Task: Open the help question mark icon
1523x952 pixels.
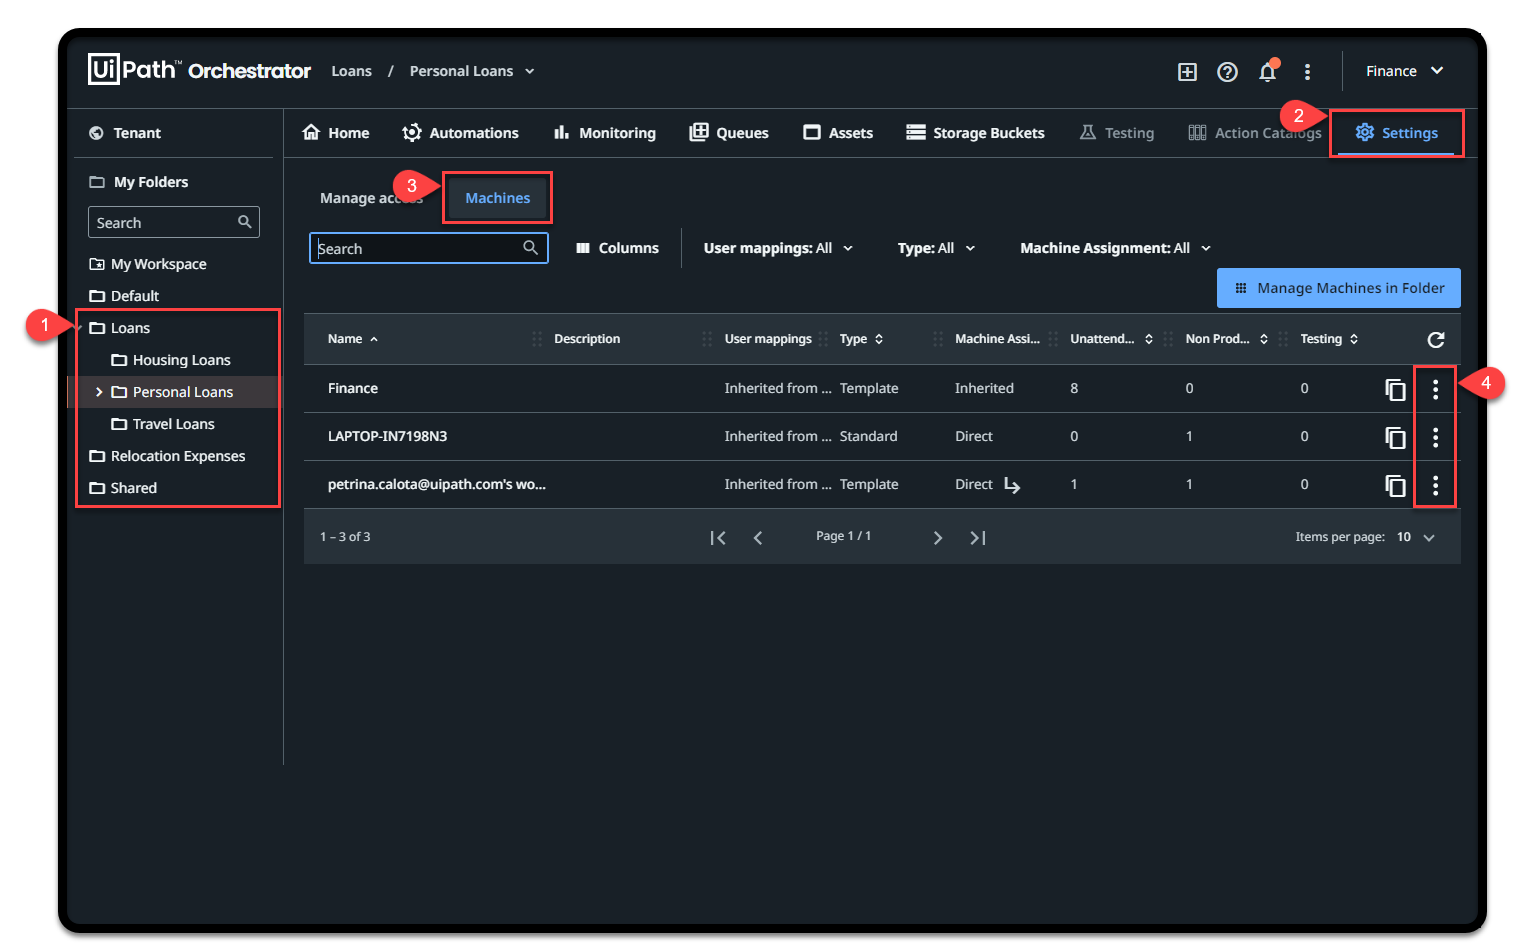Action: (1227, 71)
